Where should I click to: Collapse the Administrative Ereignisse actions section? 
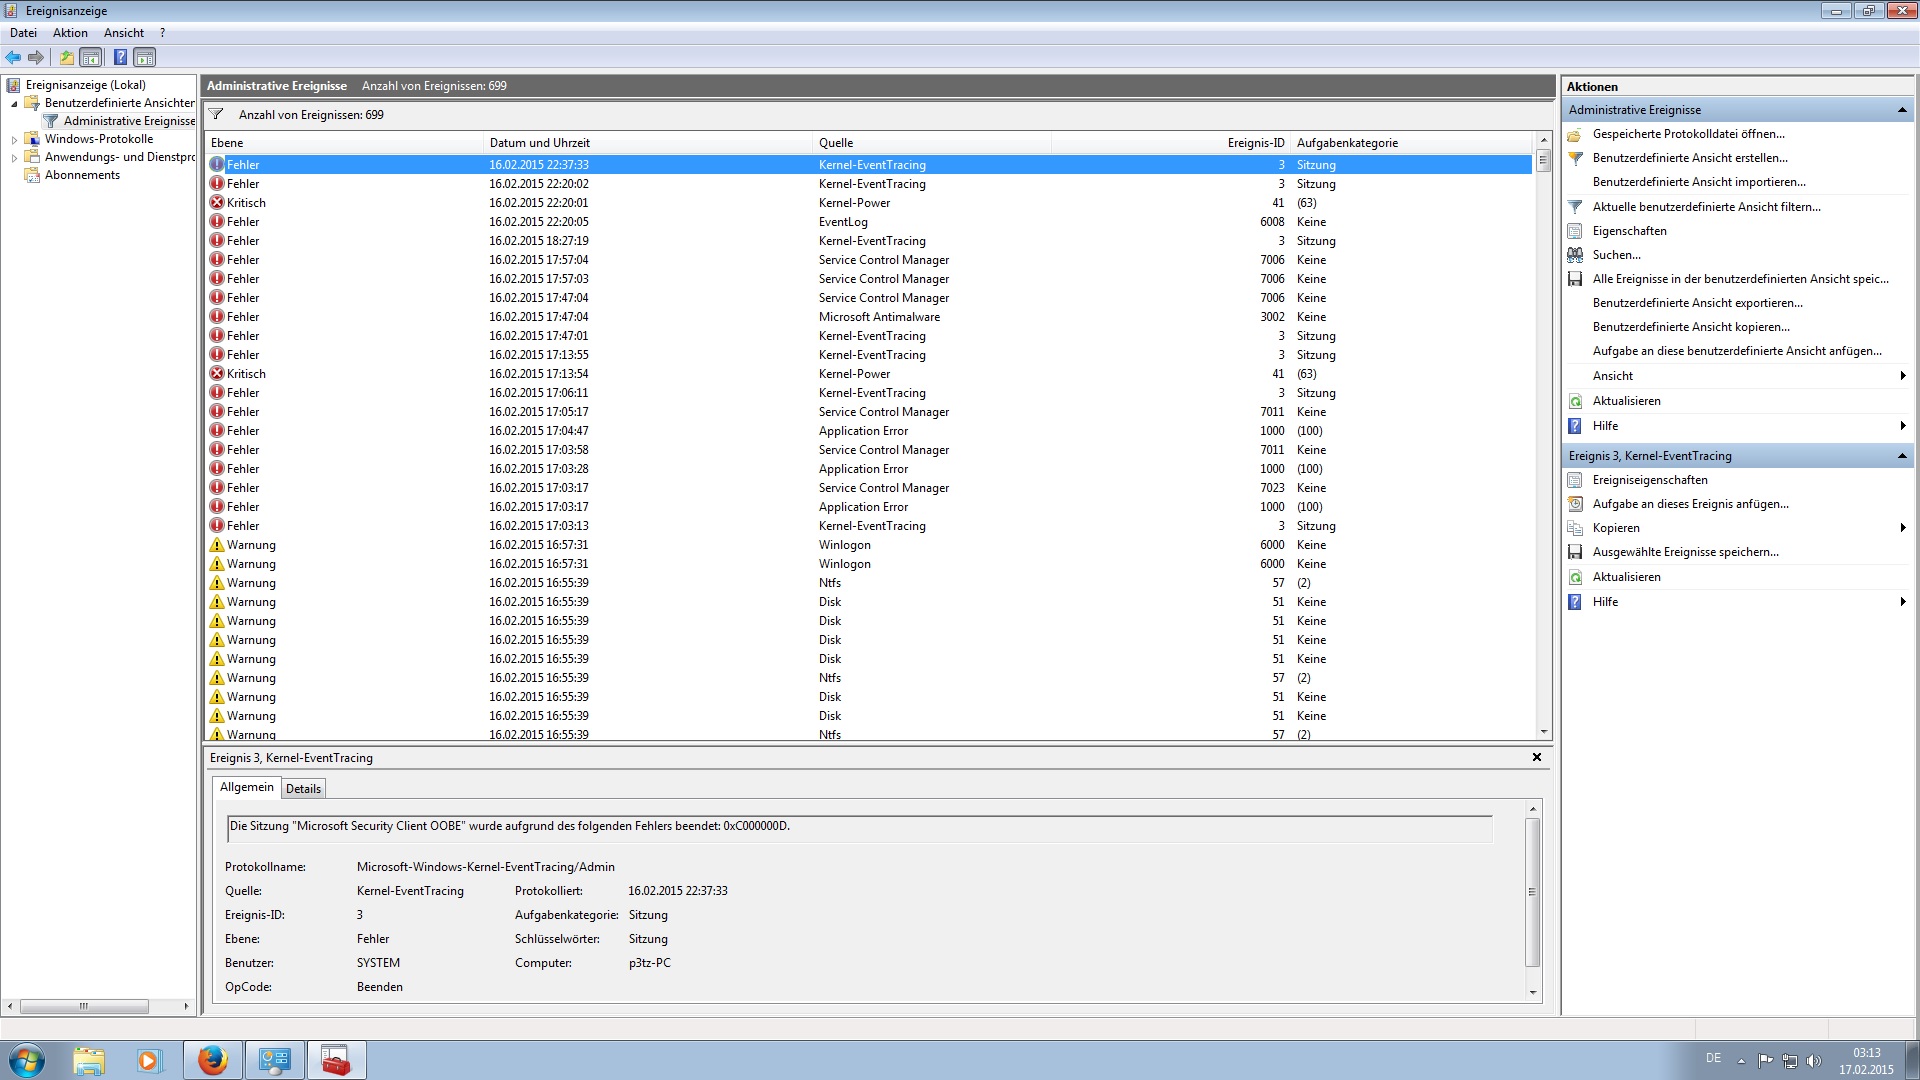[1901, 110]
